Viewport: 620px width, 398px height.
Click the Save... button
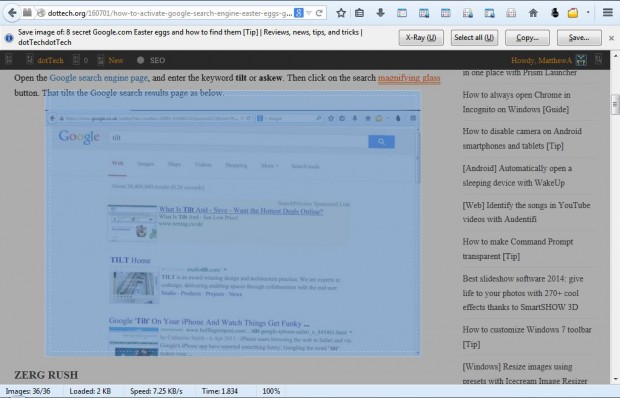coord(579,38)
